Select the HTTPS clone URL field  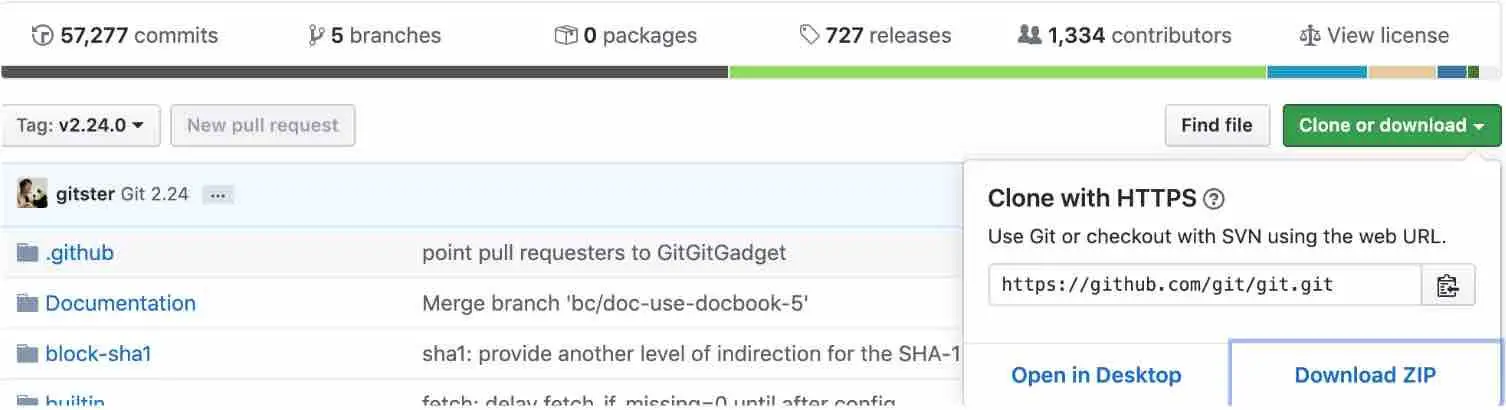coord(1205,285)
